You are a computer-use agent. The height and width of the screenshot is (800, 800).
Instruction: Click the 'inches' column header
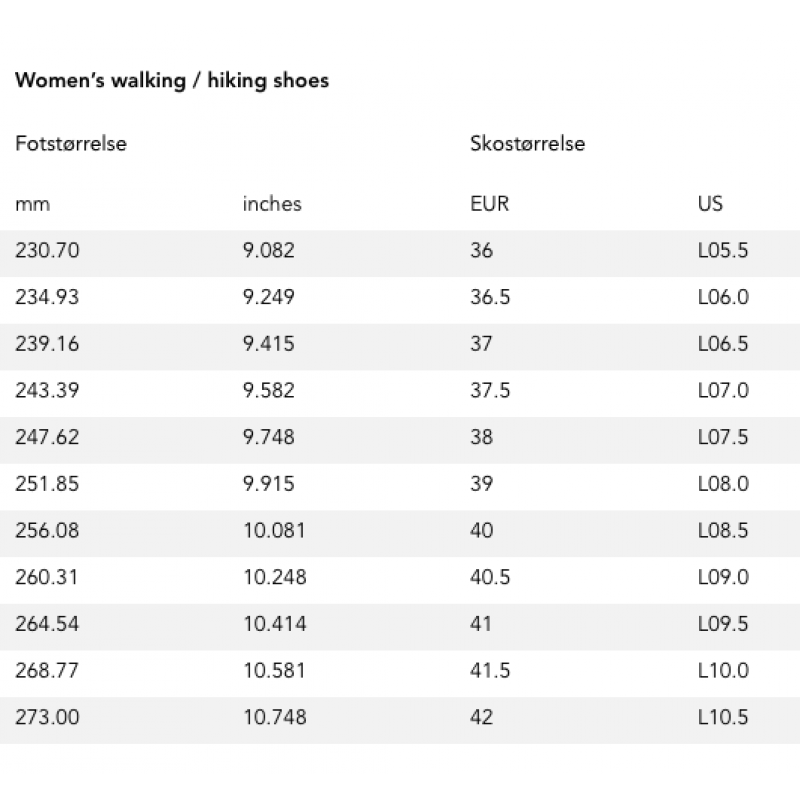click(x=272, y=204)
